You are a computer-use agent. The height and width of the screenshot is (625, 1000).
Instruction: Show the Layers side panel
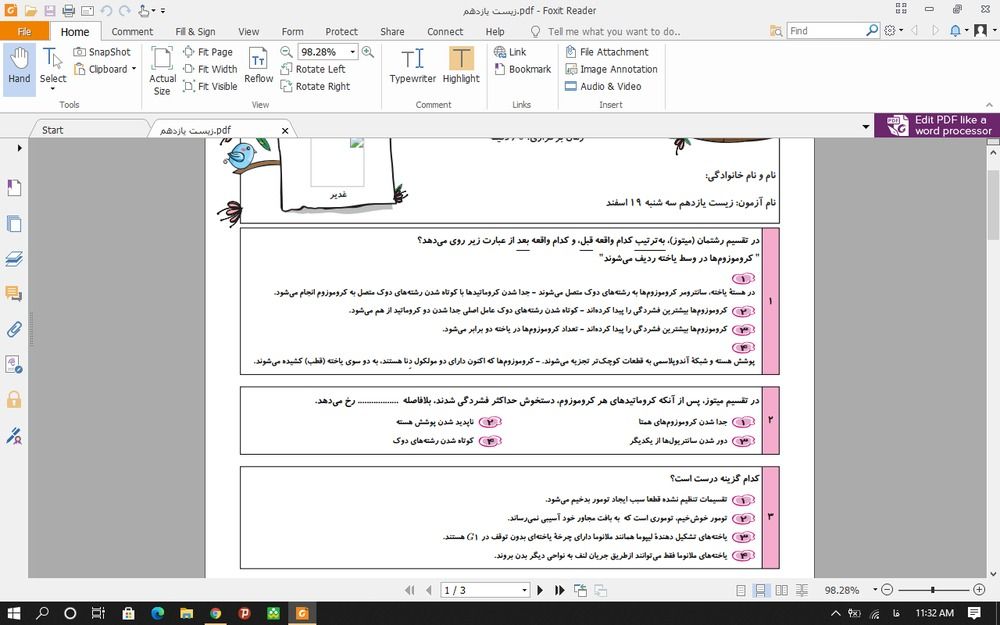[14, 258]
